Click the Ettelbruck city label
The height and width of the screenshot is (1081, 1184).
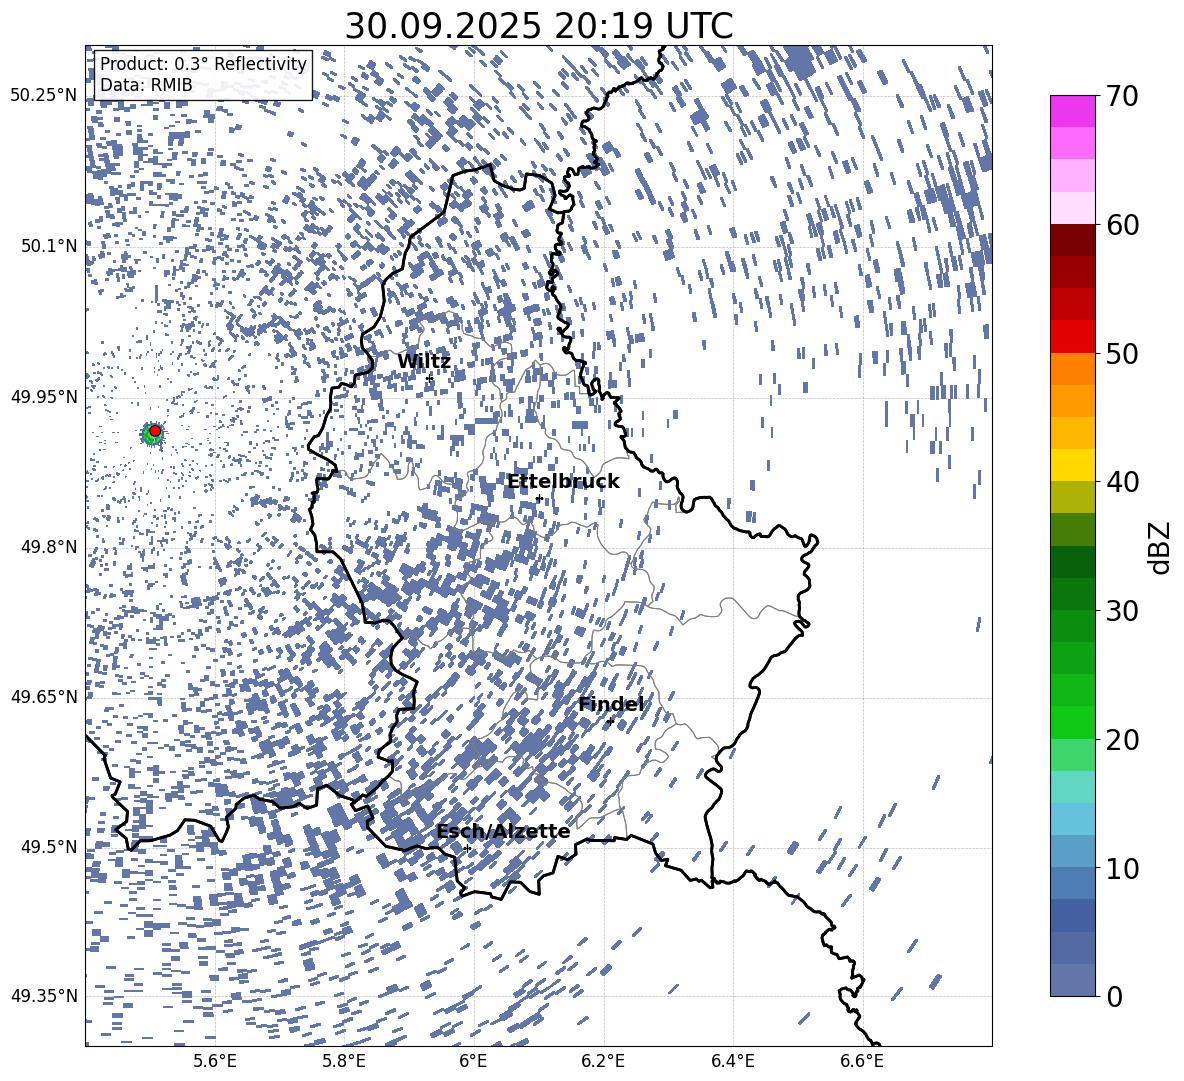pos(563,482)
